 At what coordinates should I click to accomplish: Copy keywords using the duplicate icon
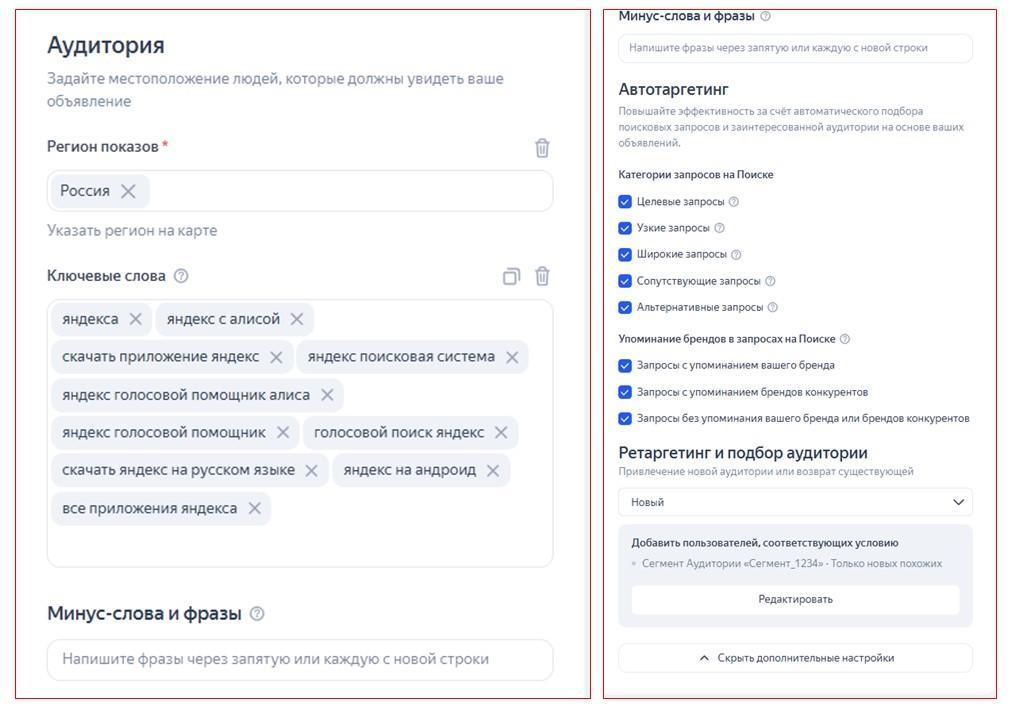[511, 276]
